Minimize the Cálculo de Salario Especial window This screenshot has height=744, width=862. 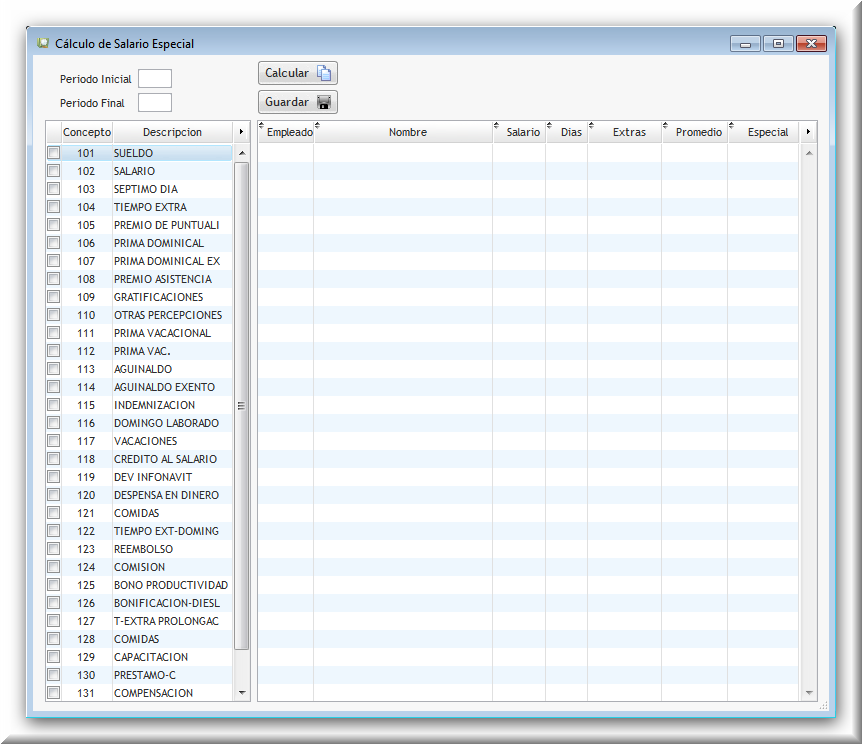(x=745, y=43)
